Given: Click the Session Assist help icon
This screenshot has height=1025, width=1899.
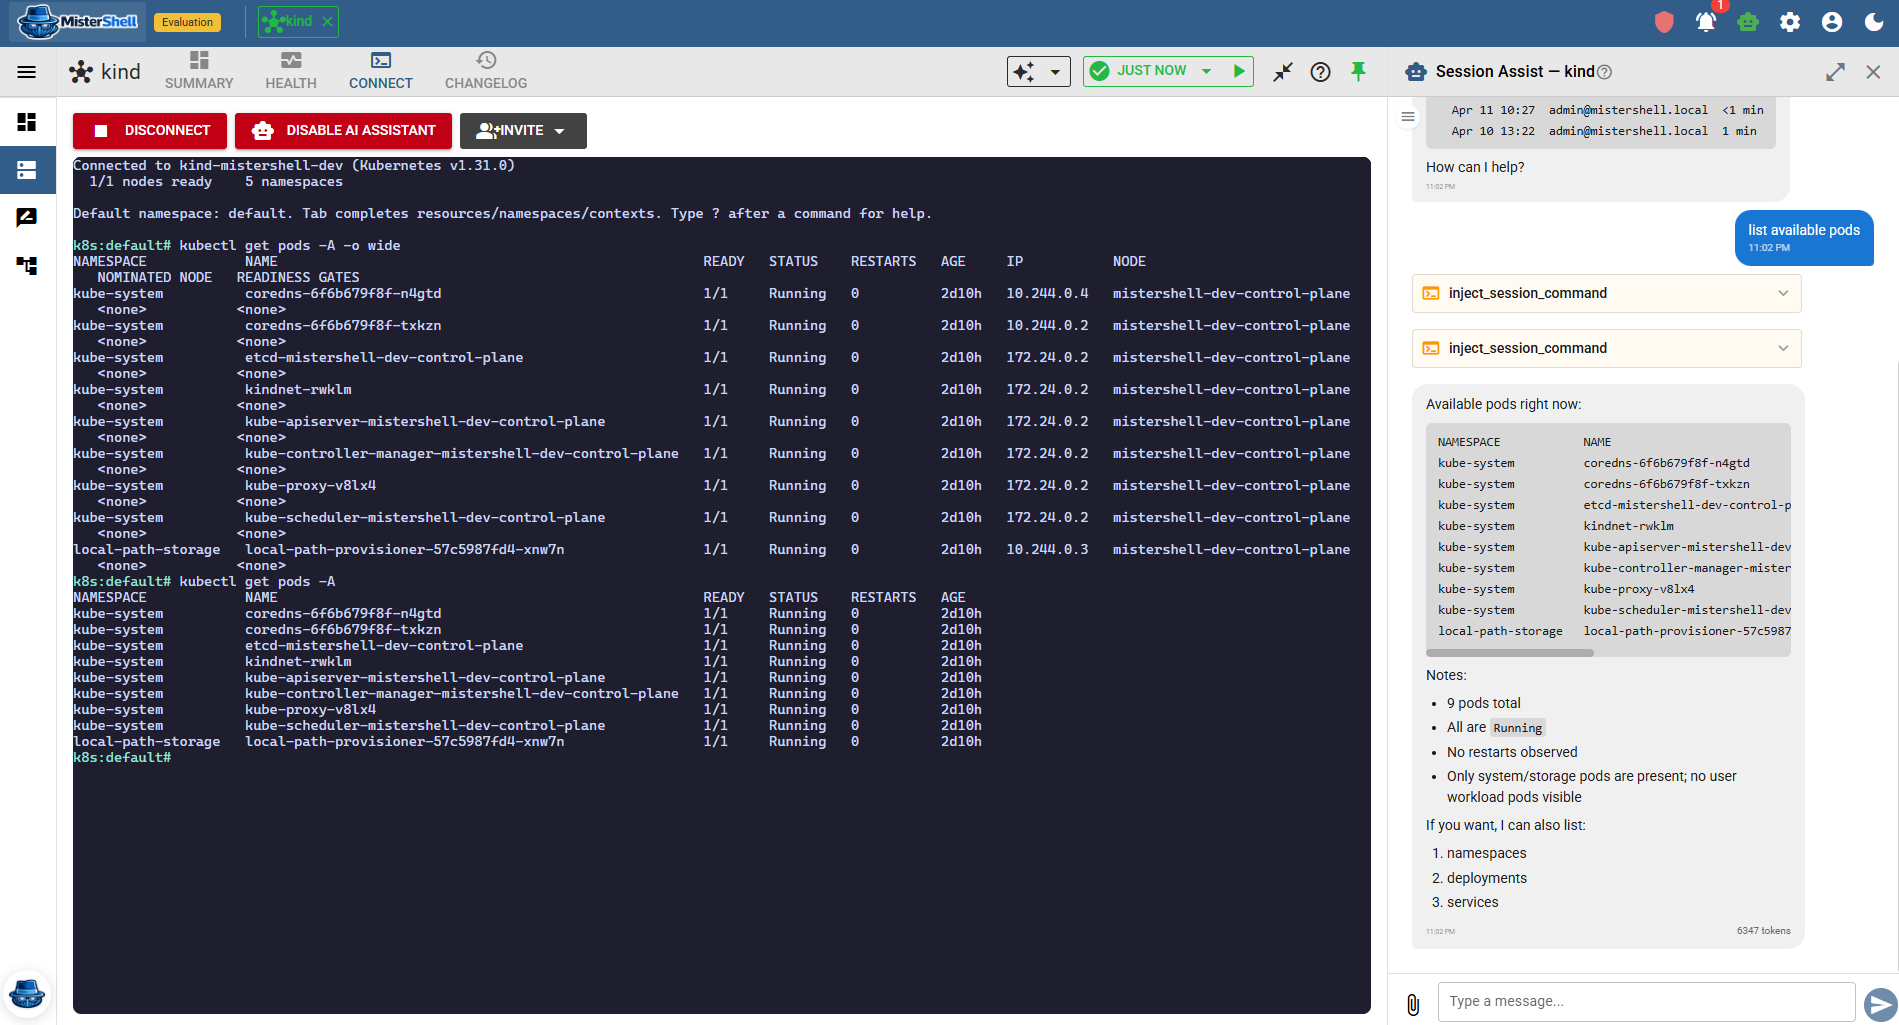Looking at the screenshot, I should pos(1604,72).
